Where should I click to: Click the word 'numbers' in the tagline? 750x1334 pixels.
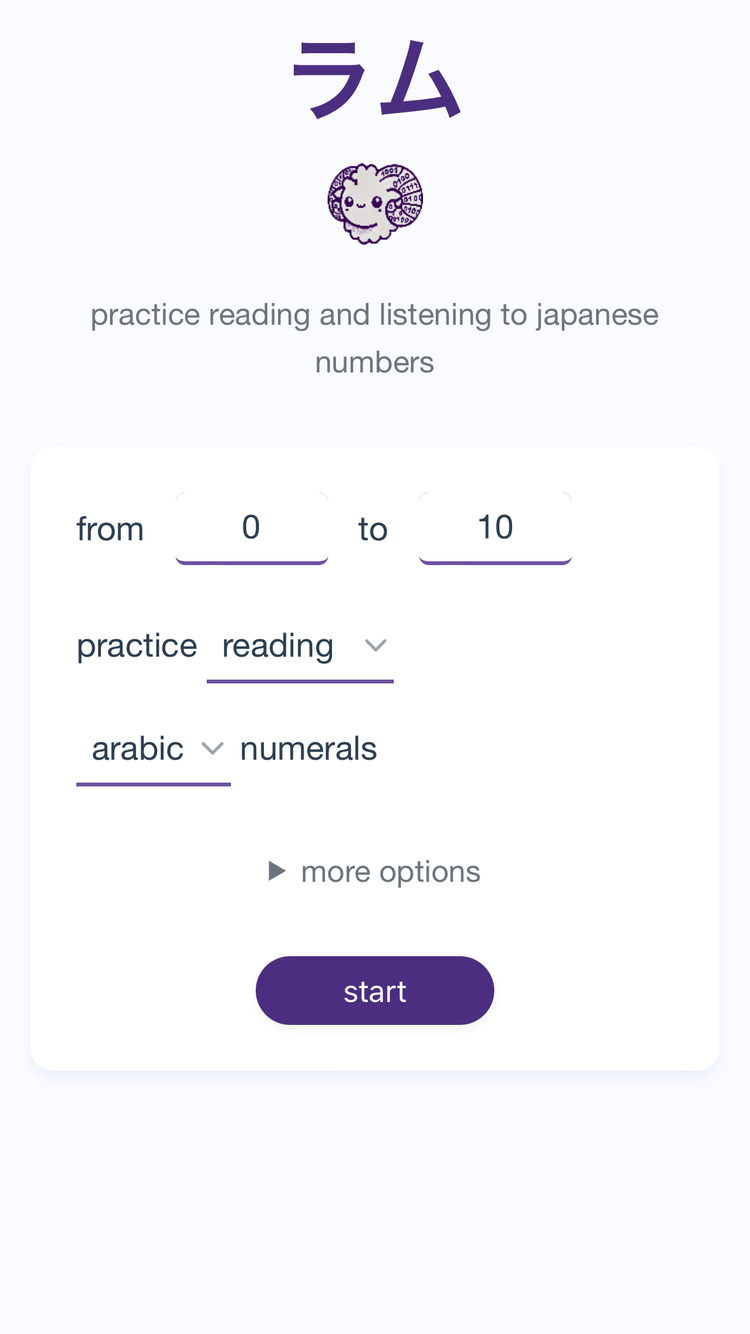[375, 362]
